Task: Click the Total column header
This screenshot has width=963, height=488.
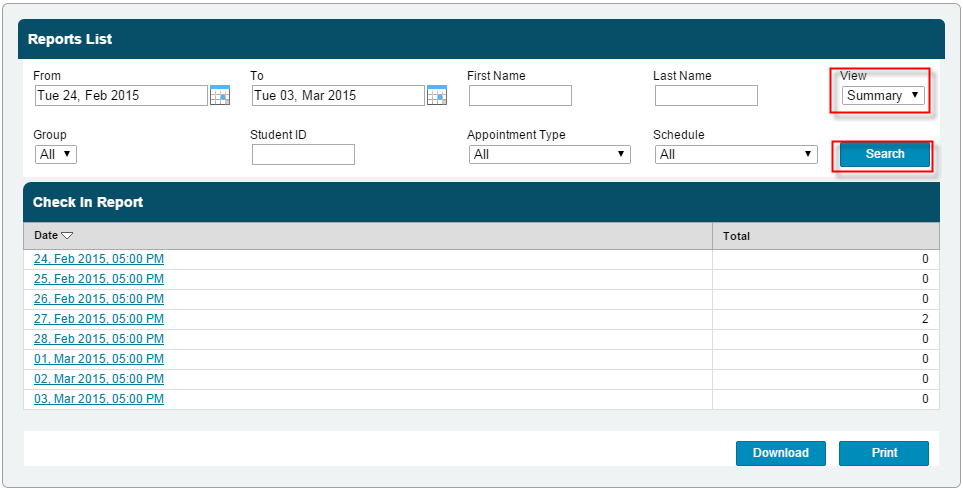Action: [736, 236]
